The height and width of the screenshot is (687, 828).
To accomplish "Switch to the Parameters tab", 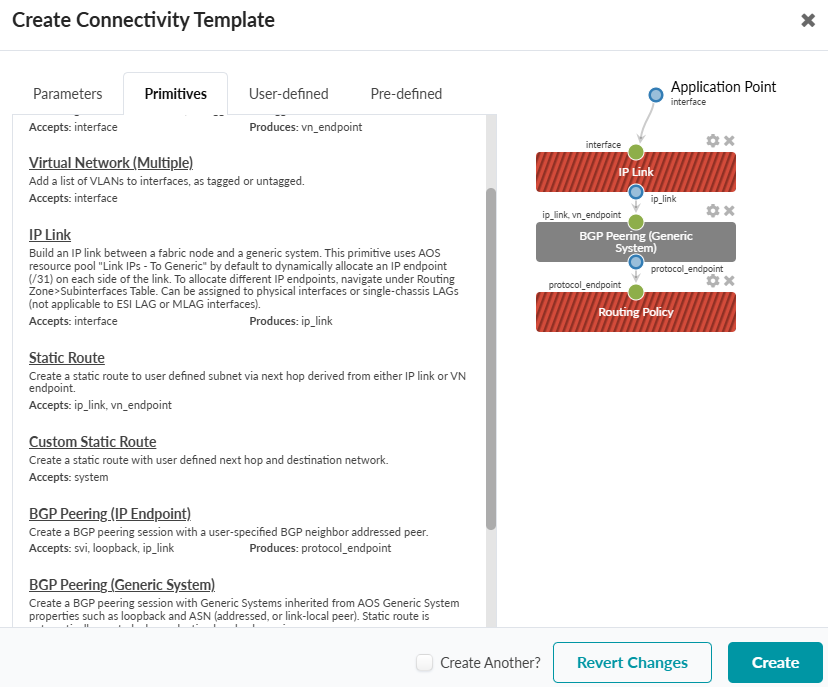I will pyautogui.click(x=67, y=93).
